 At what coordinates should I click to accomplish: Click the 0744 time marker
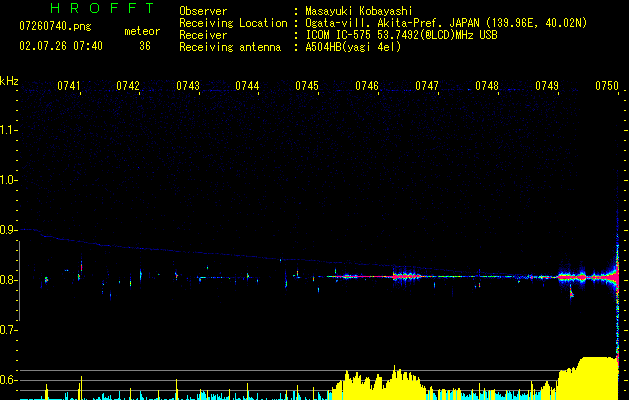click(x=247, y=86)
